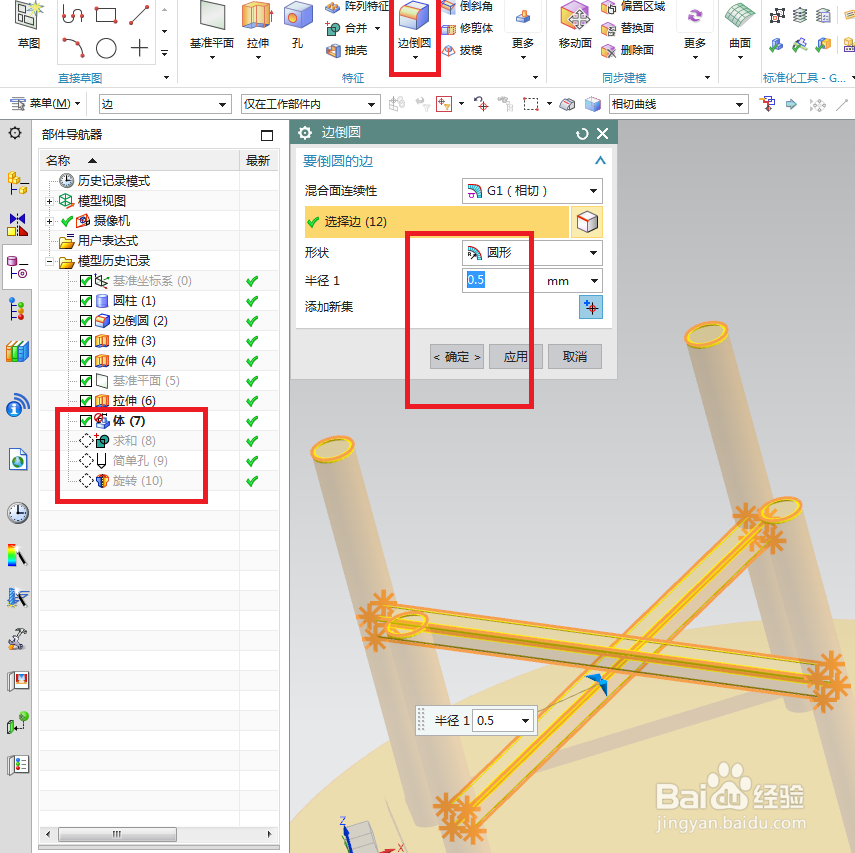Click the body selection cube icon
The height and width of the screenshot is (853, 855).
pos(587,222)
